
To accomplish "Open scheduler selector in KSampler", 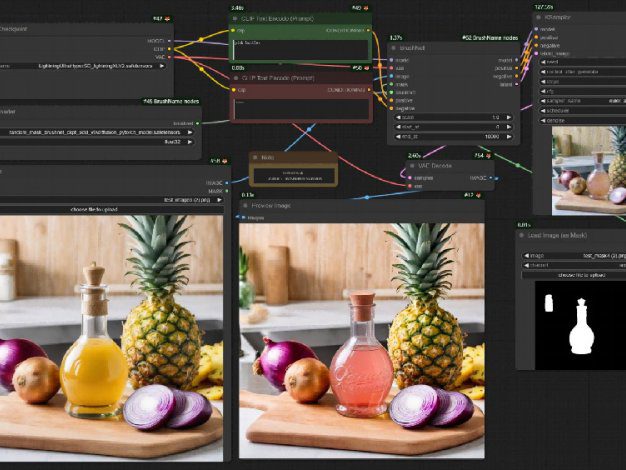I will [x=584, y=111].
